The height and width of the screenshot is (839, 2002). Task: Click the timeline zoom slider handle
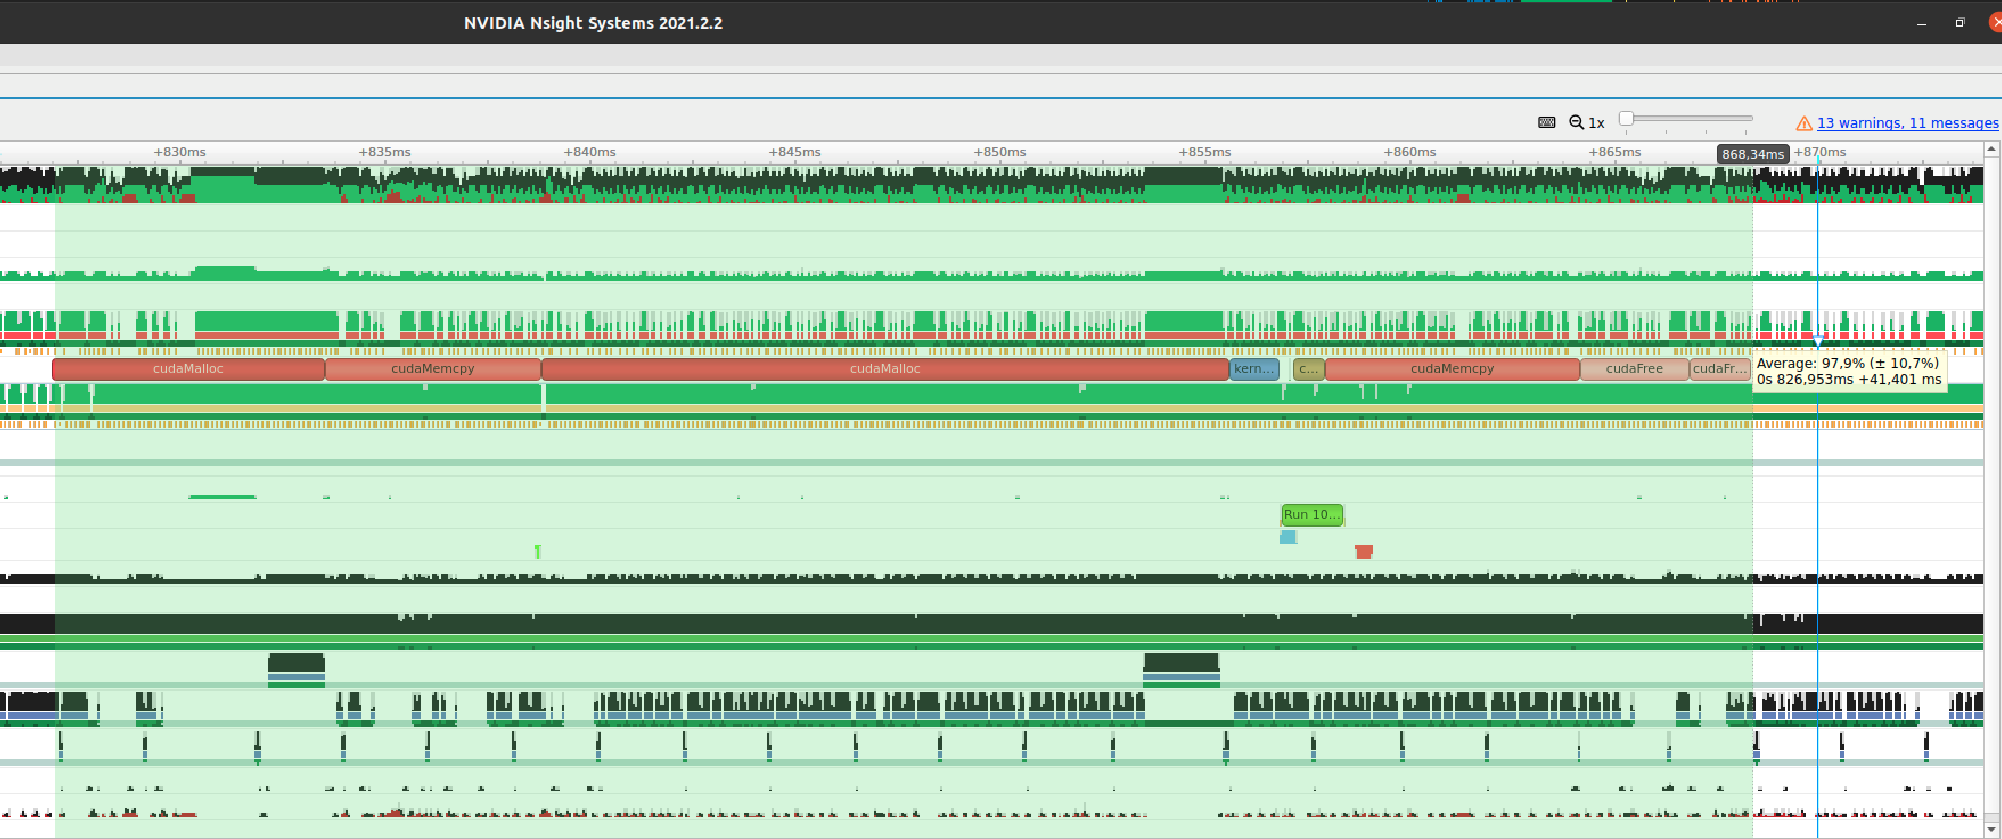click(x=1626, y=119)
